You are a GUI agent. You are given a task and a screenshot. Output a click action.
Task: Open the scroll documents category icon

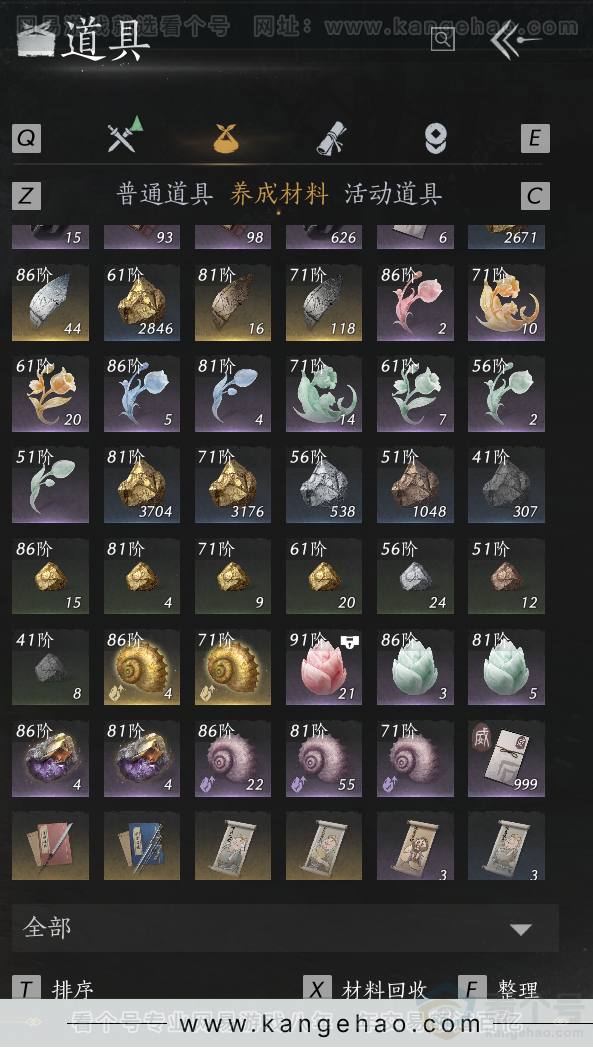(x=332, y=138)
